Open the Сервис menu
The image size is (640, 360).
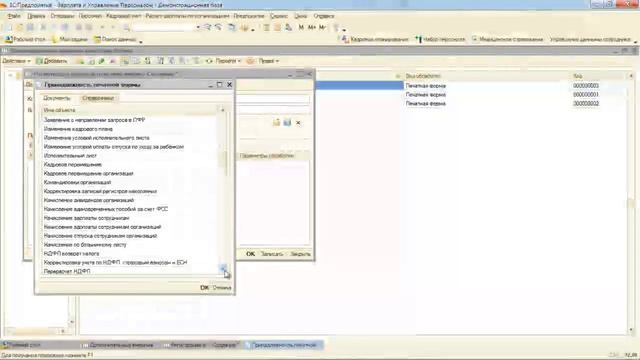point(279,16)
